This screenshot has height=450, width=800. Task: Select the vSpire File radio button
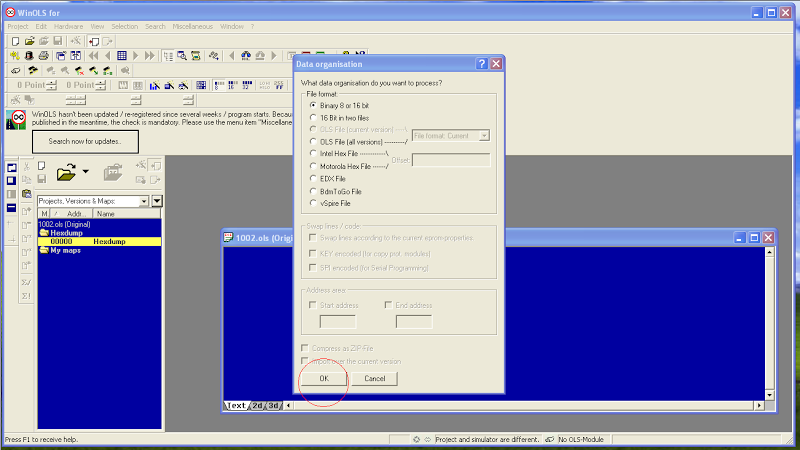click(313, 203)
